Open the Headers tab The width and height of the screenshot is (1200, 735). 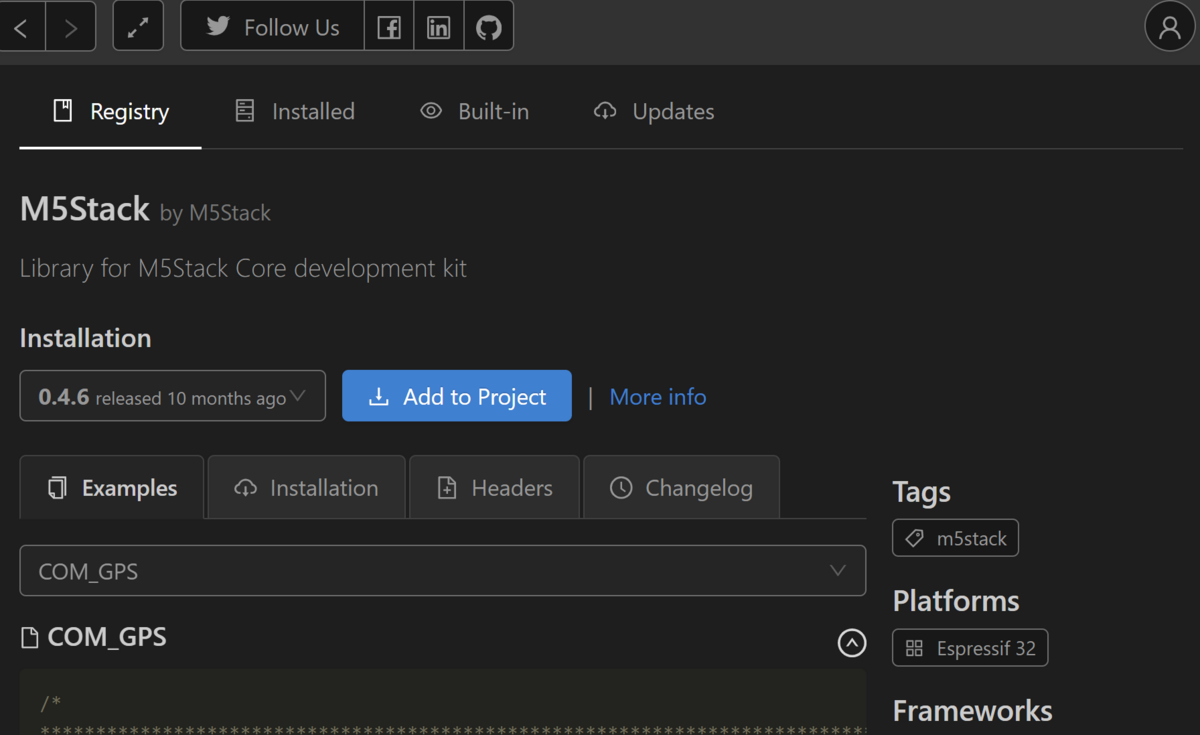click(494, 487)
